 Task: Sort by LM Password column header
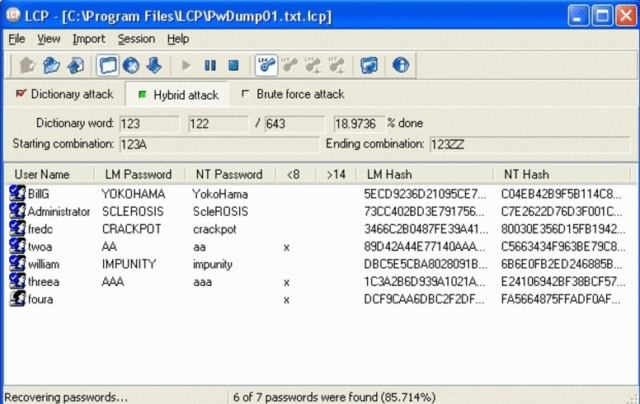(140, 175)
